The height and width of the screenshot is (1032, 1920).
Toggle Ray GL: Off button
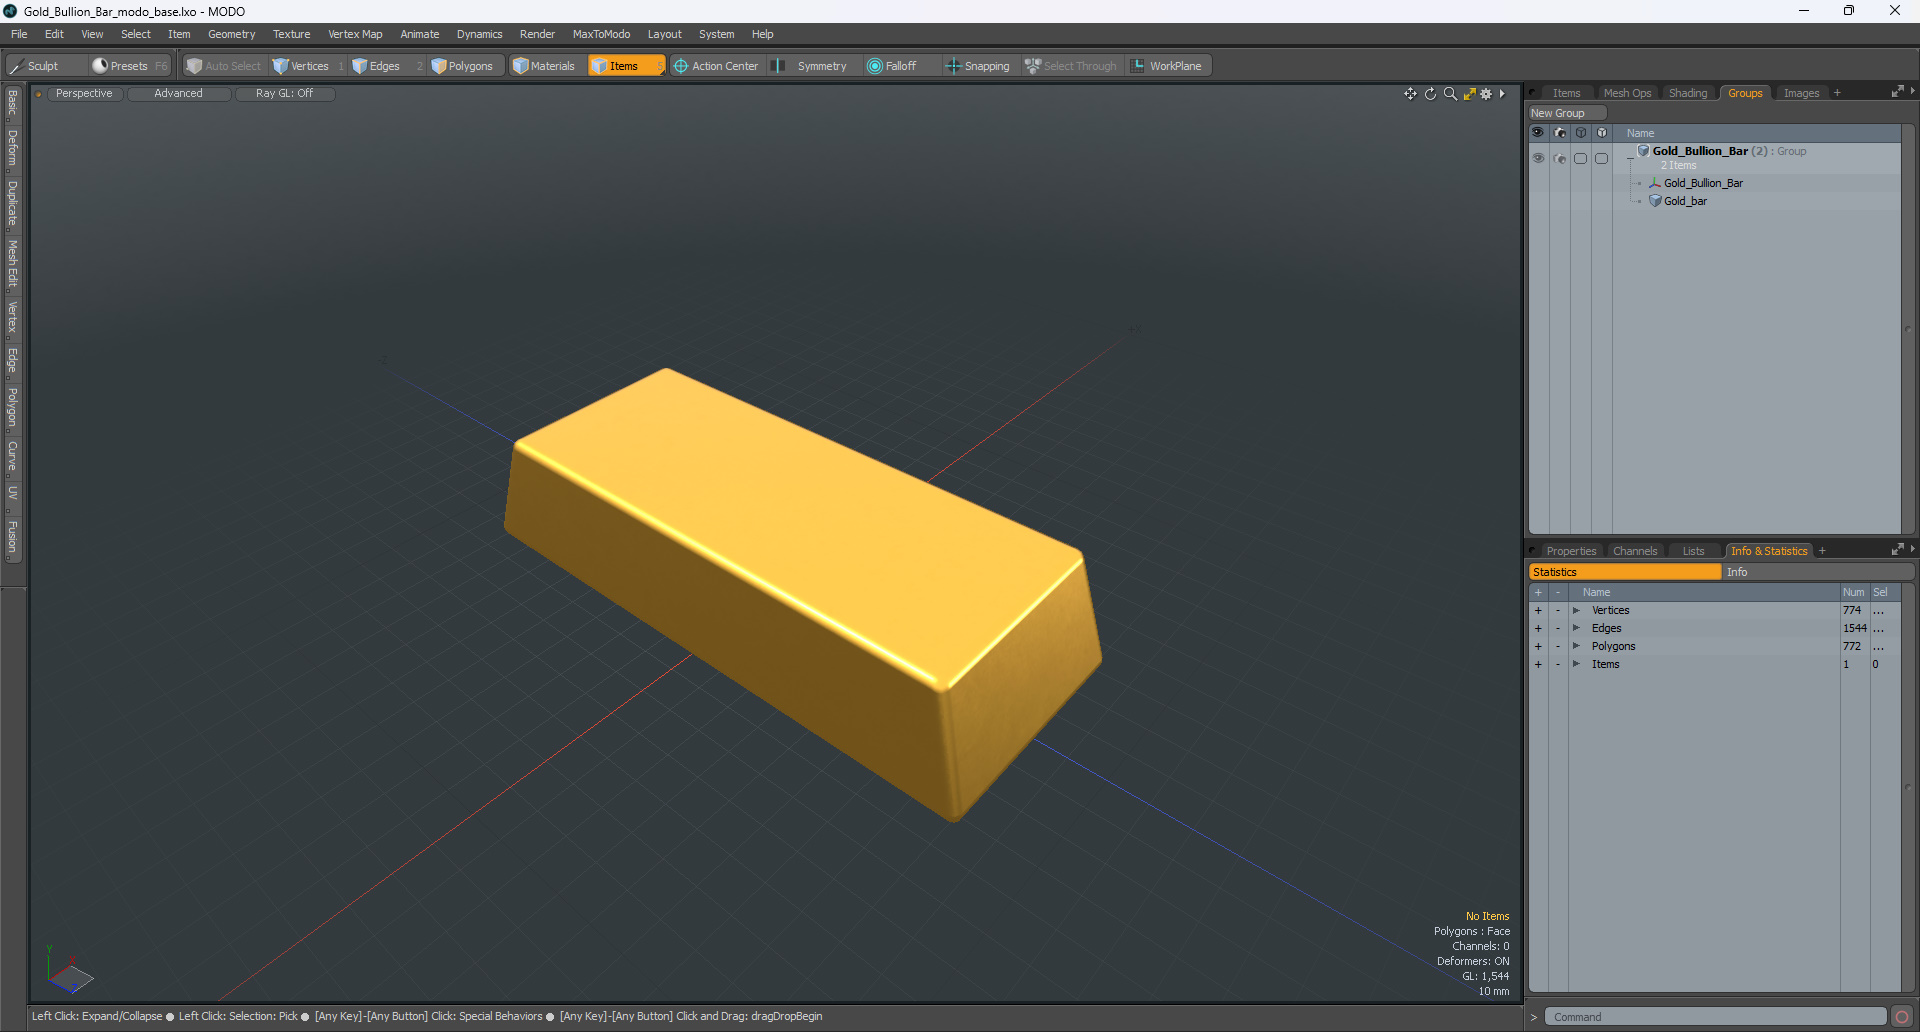(x=284, y=94)
